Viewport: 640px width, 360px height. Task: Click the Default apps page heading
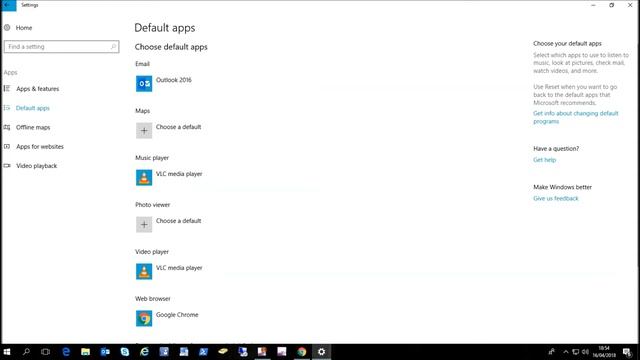164,28
